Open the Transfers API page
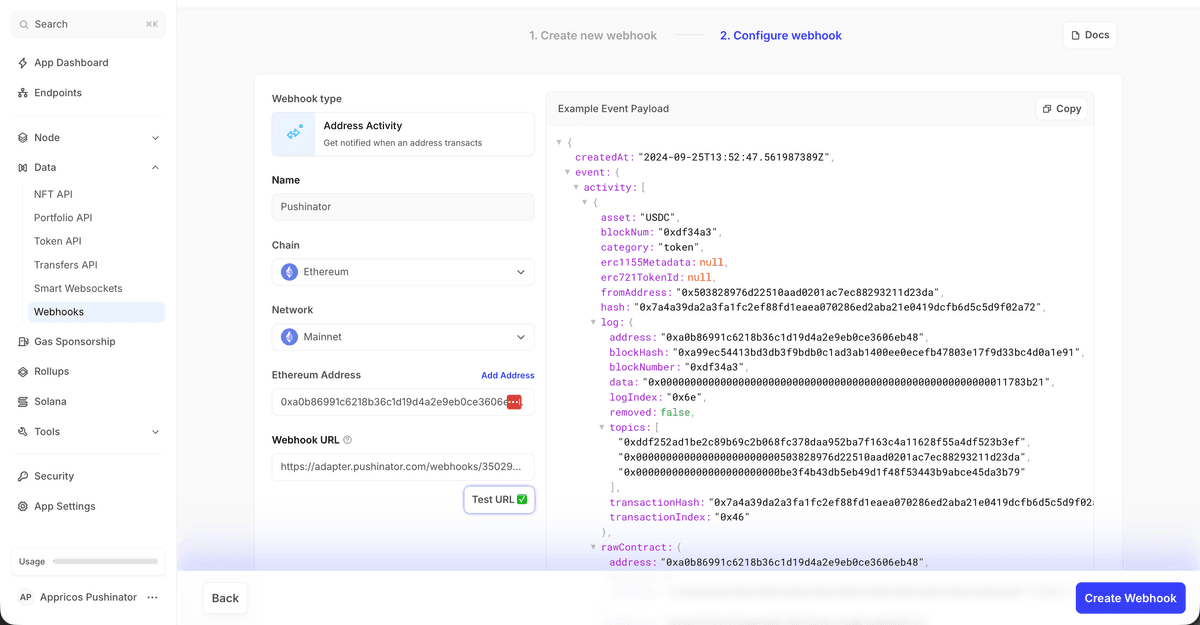This screenshot has width=1200, height=625. (66, 265)
